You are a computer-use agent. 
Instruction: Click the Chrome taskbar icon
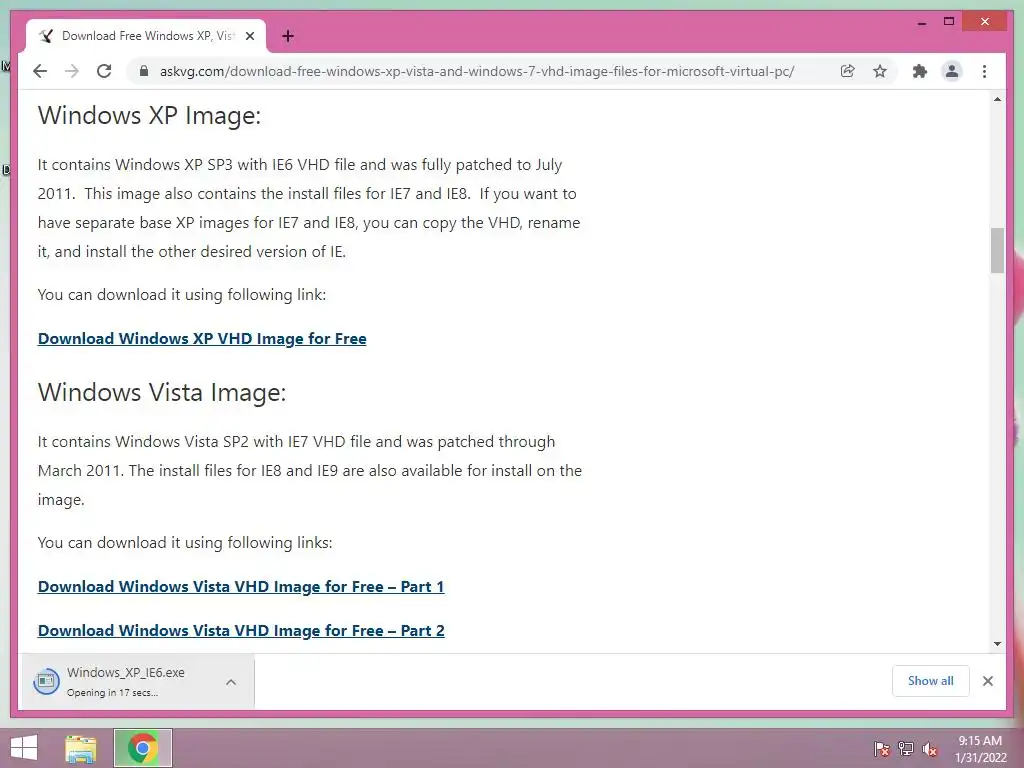(142, 748)
